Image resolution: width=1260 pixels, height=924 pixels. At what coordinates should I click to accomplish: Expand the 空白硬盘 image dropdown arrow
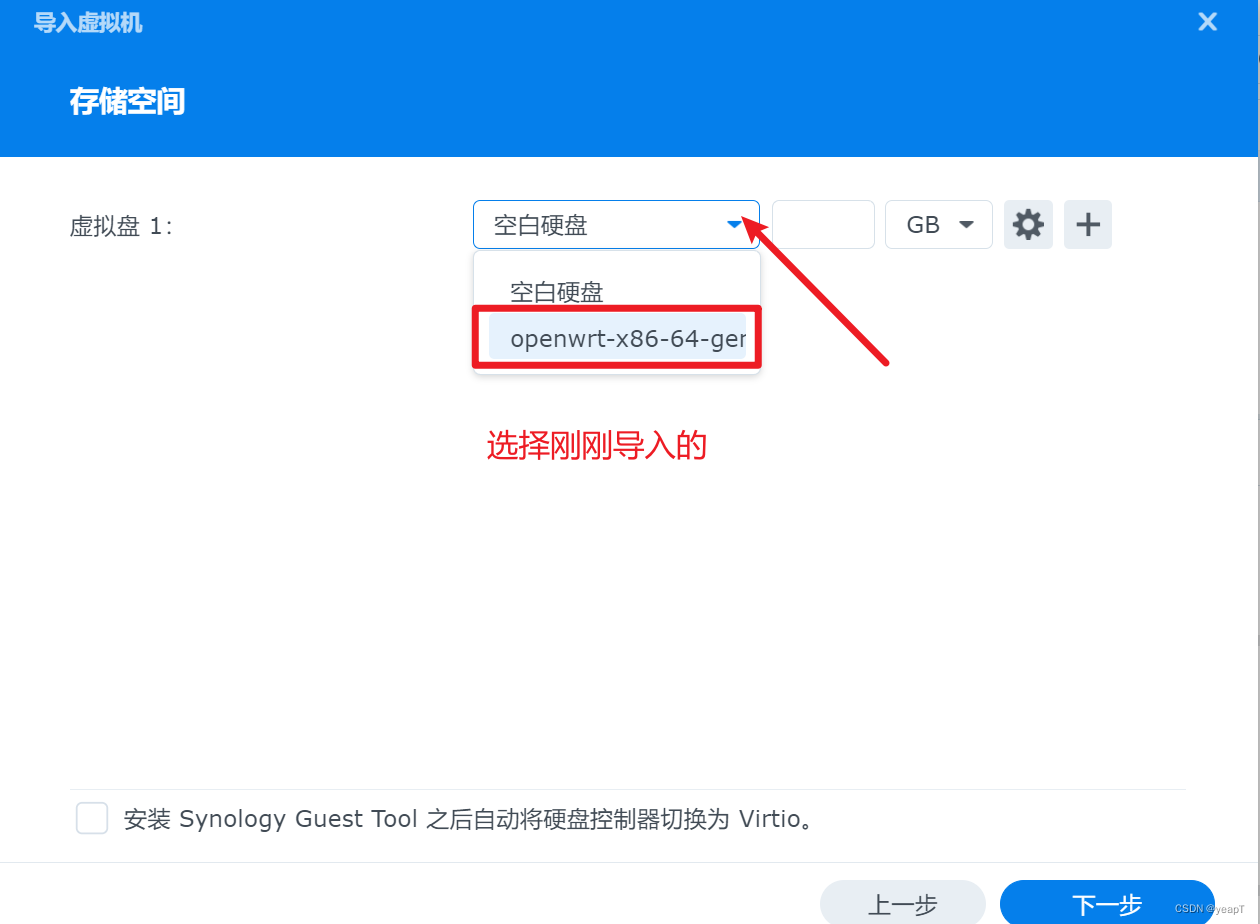pos(735,225)
